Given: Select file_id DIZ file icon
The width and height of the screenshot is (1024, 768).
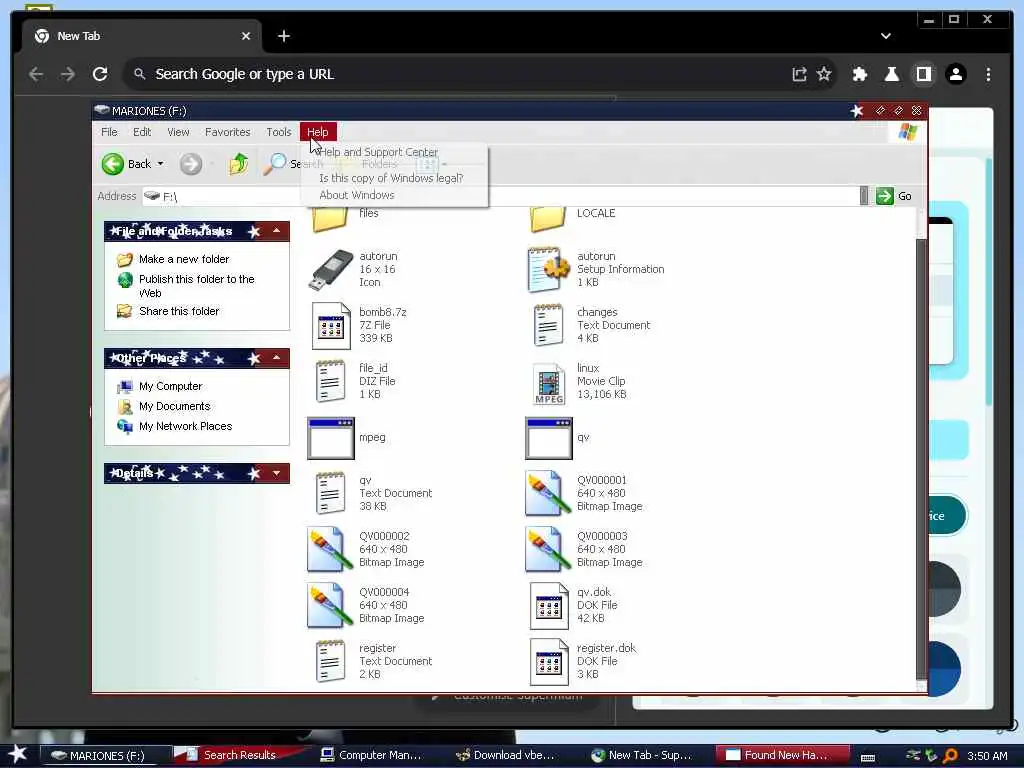Looking at the screenshot, I should coord(330,381).
